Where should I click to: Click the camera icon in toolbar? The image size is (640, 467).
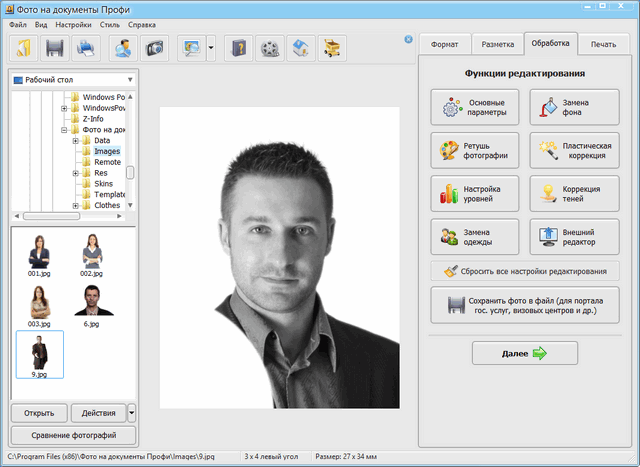pos(155,47)
